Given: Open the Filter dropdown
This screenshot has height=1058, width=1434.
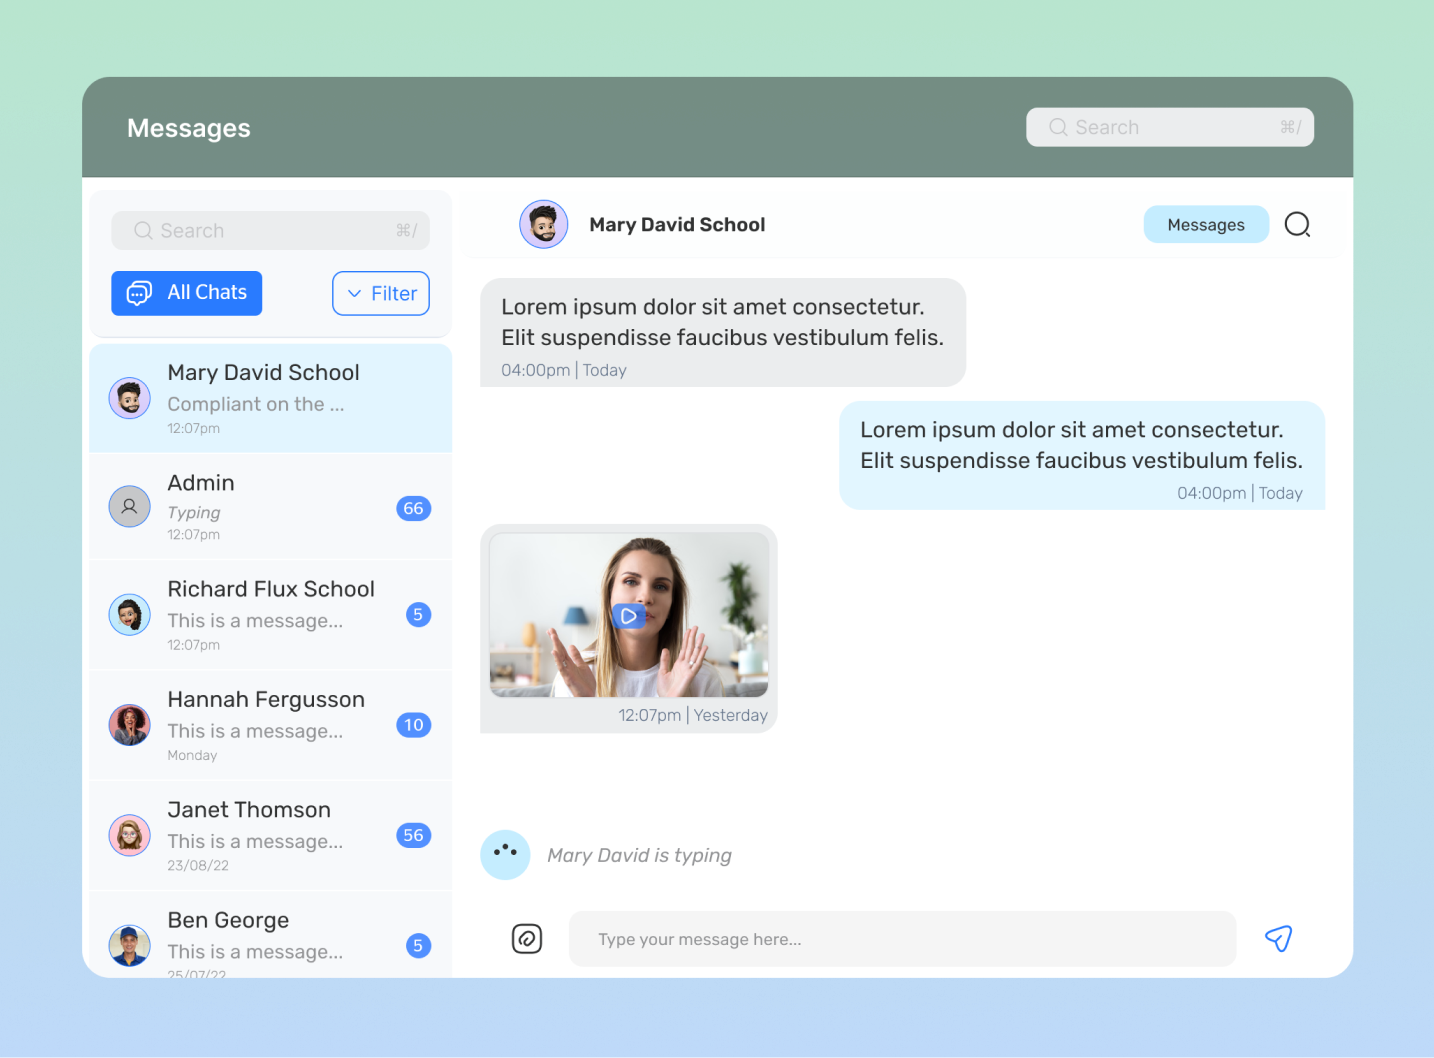Looking at the screenshot, I should point(381,293).
